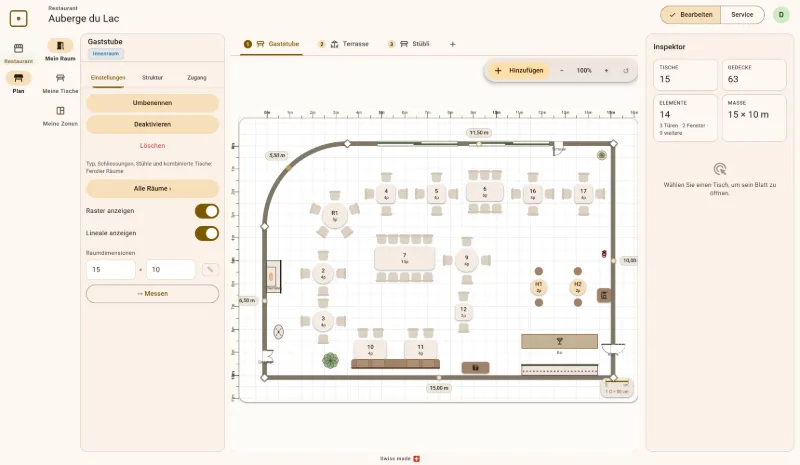Select the door at the bottom-left wall
Screen dimensions: 800x465
(267, 356)
